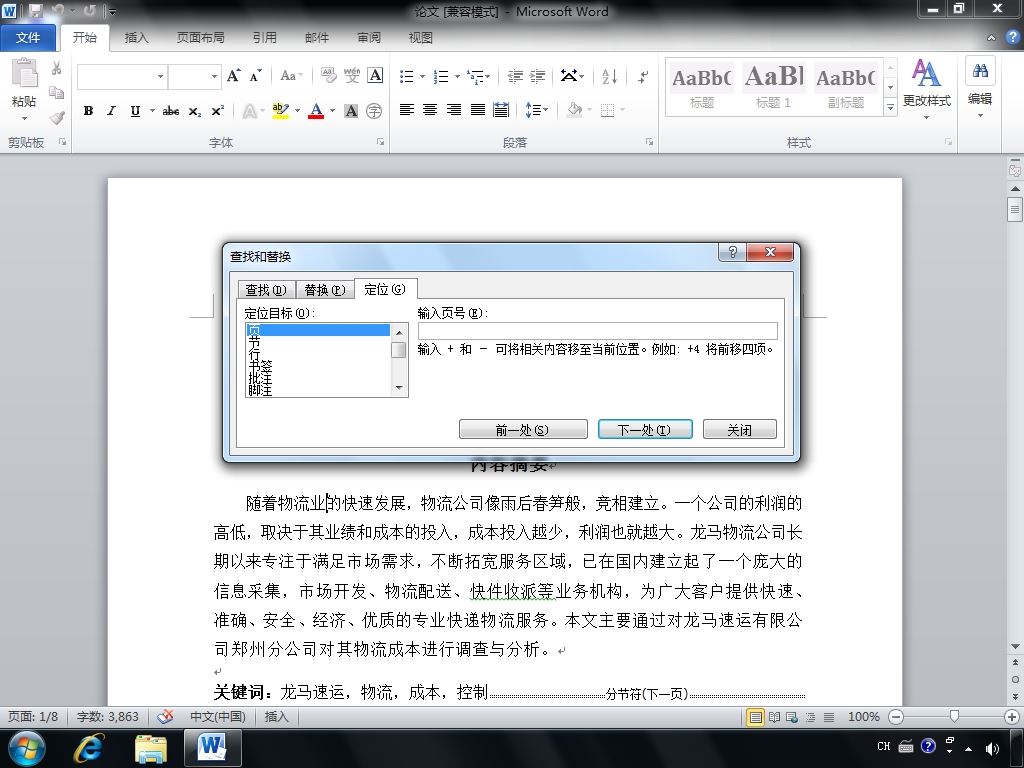Toggle Strikethrough formatting

coord(171,111)
